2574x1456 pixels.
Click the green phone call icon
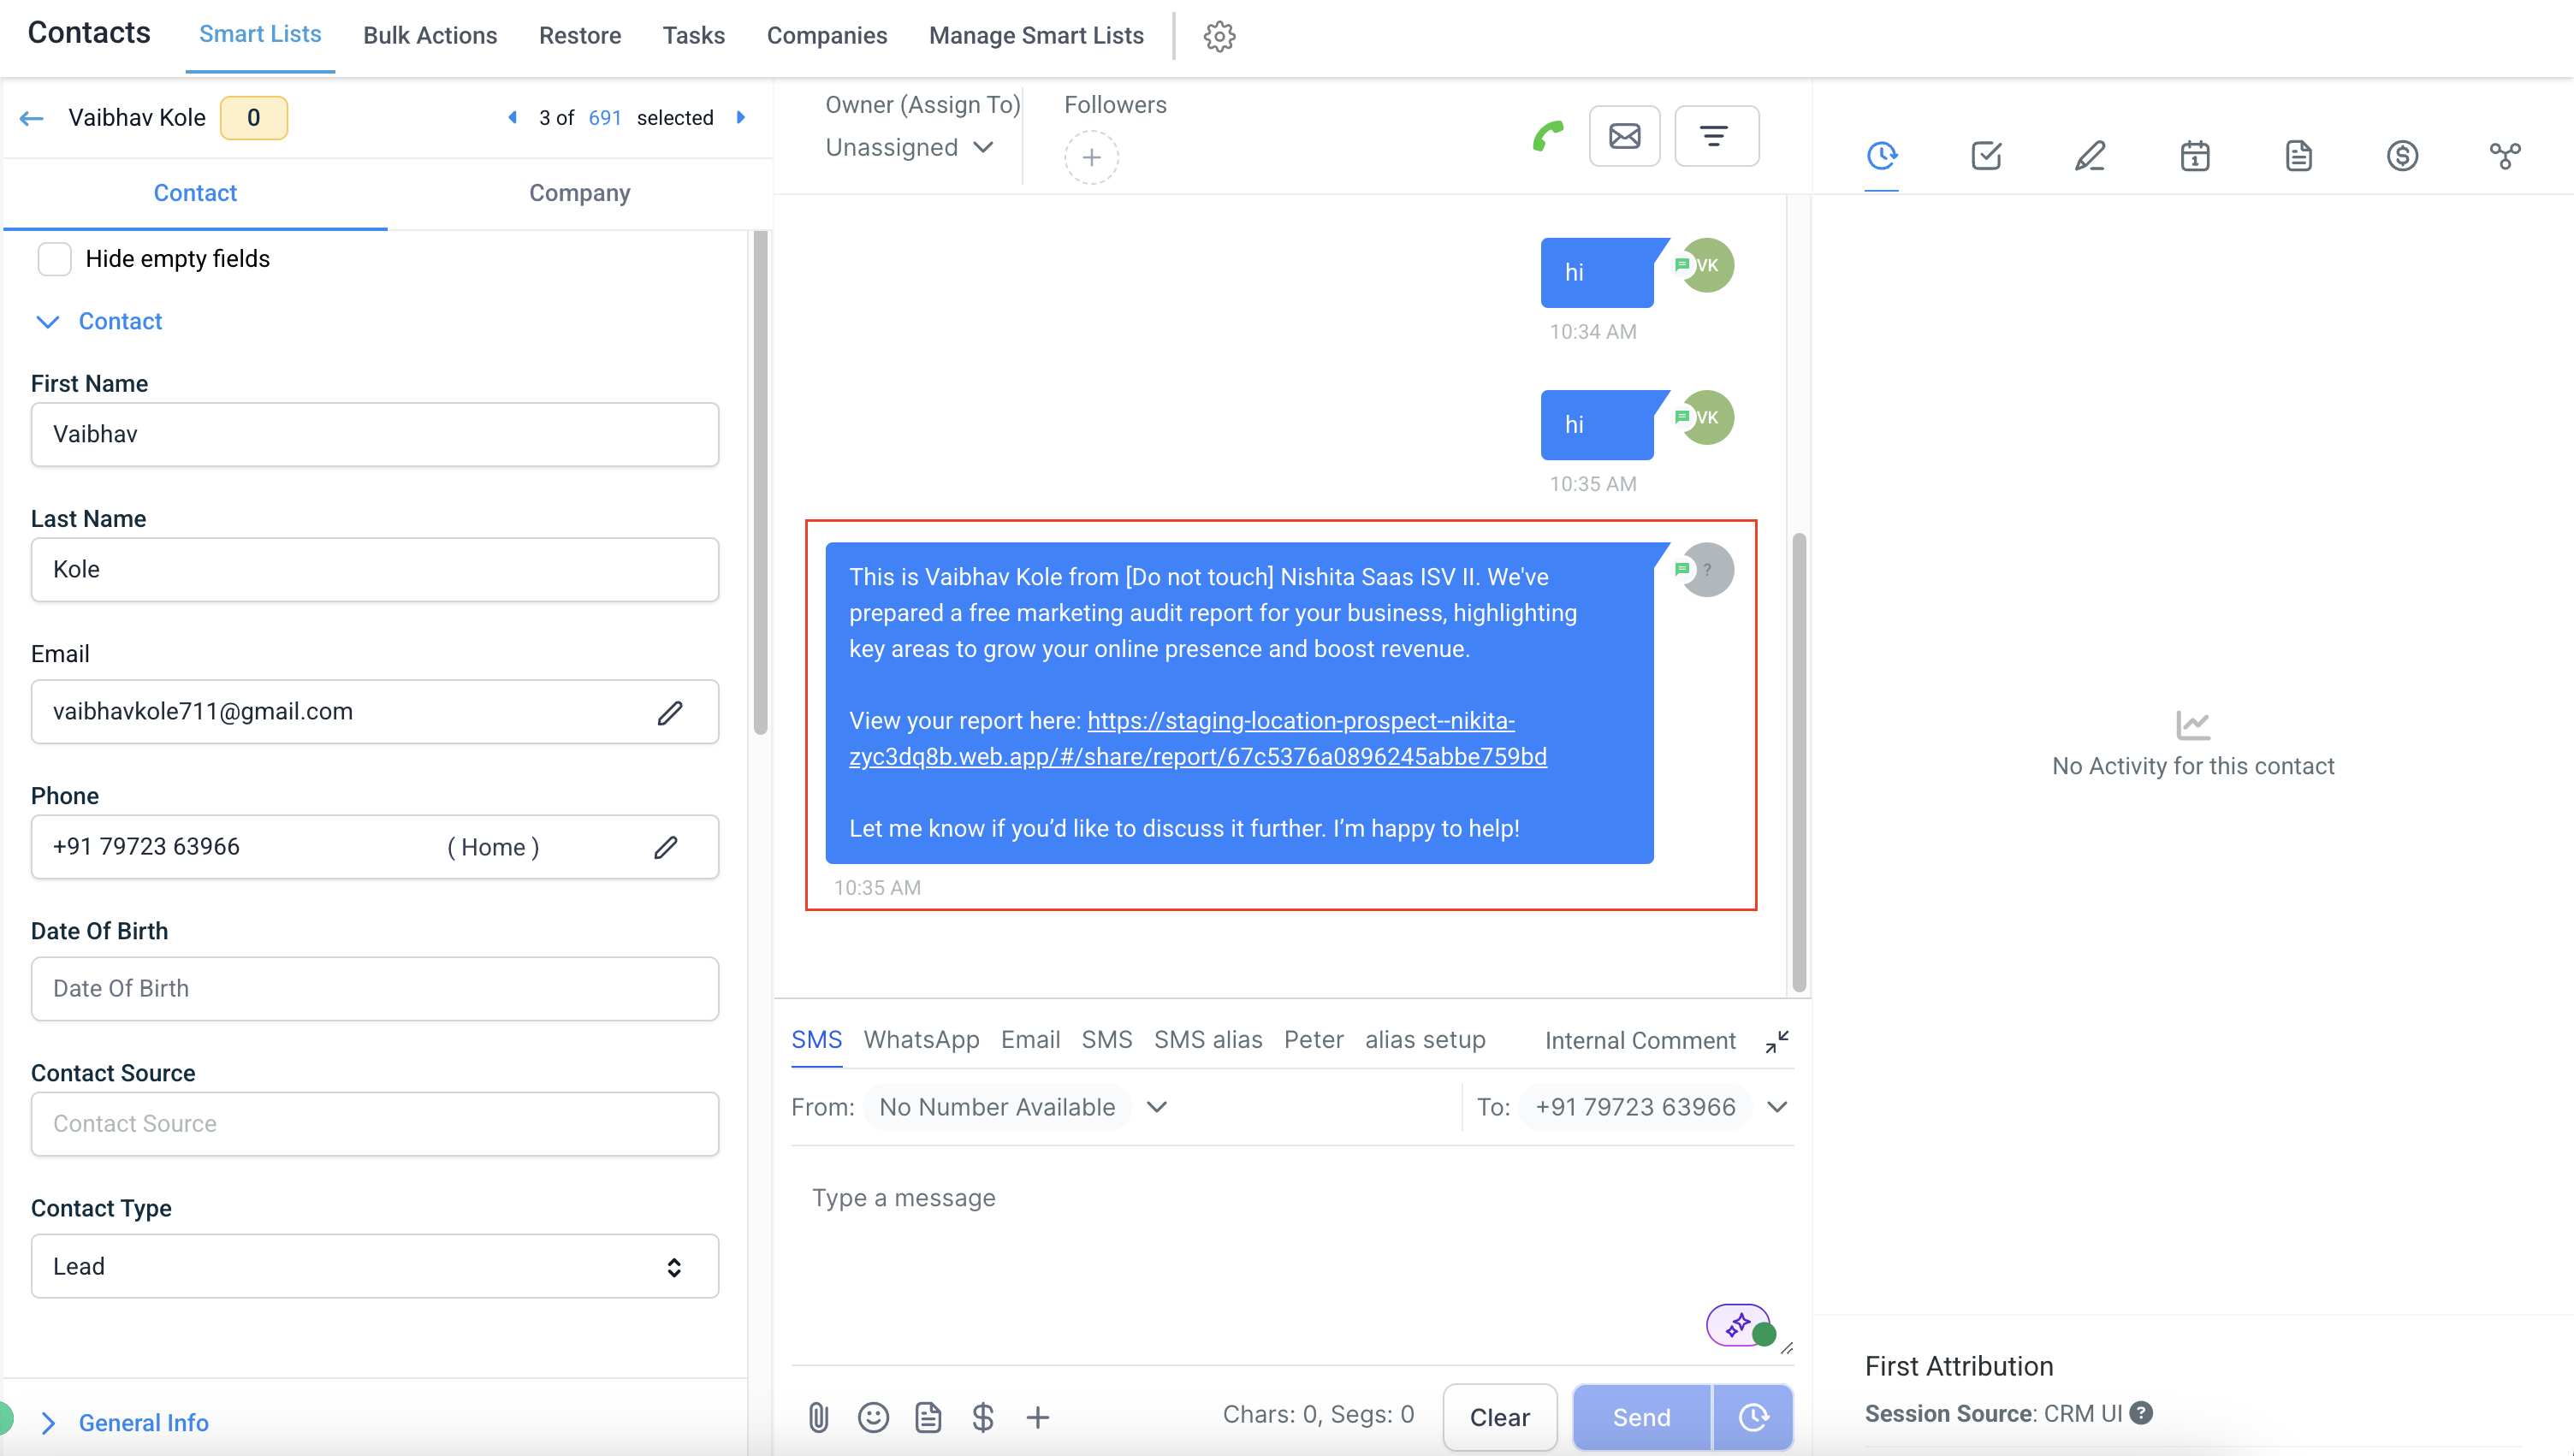click(x=1547, y=136)
